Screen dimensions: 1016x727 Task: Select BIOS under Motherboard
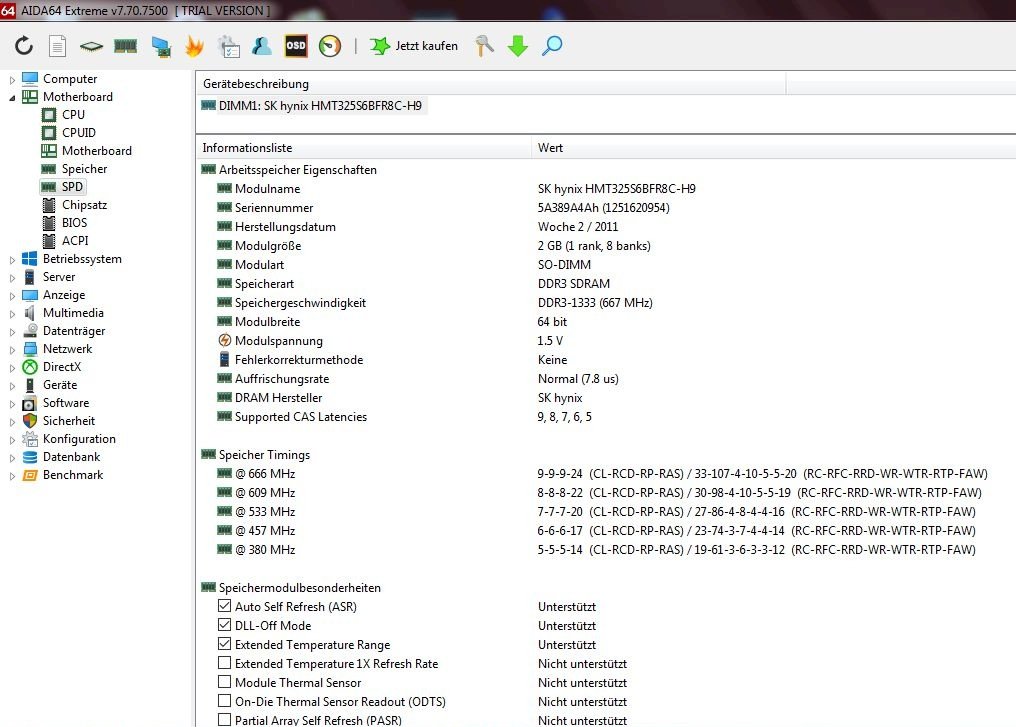[x=74, y=223]
